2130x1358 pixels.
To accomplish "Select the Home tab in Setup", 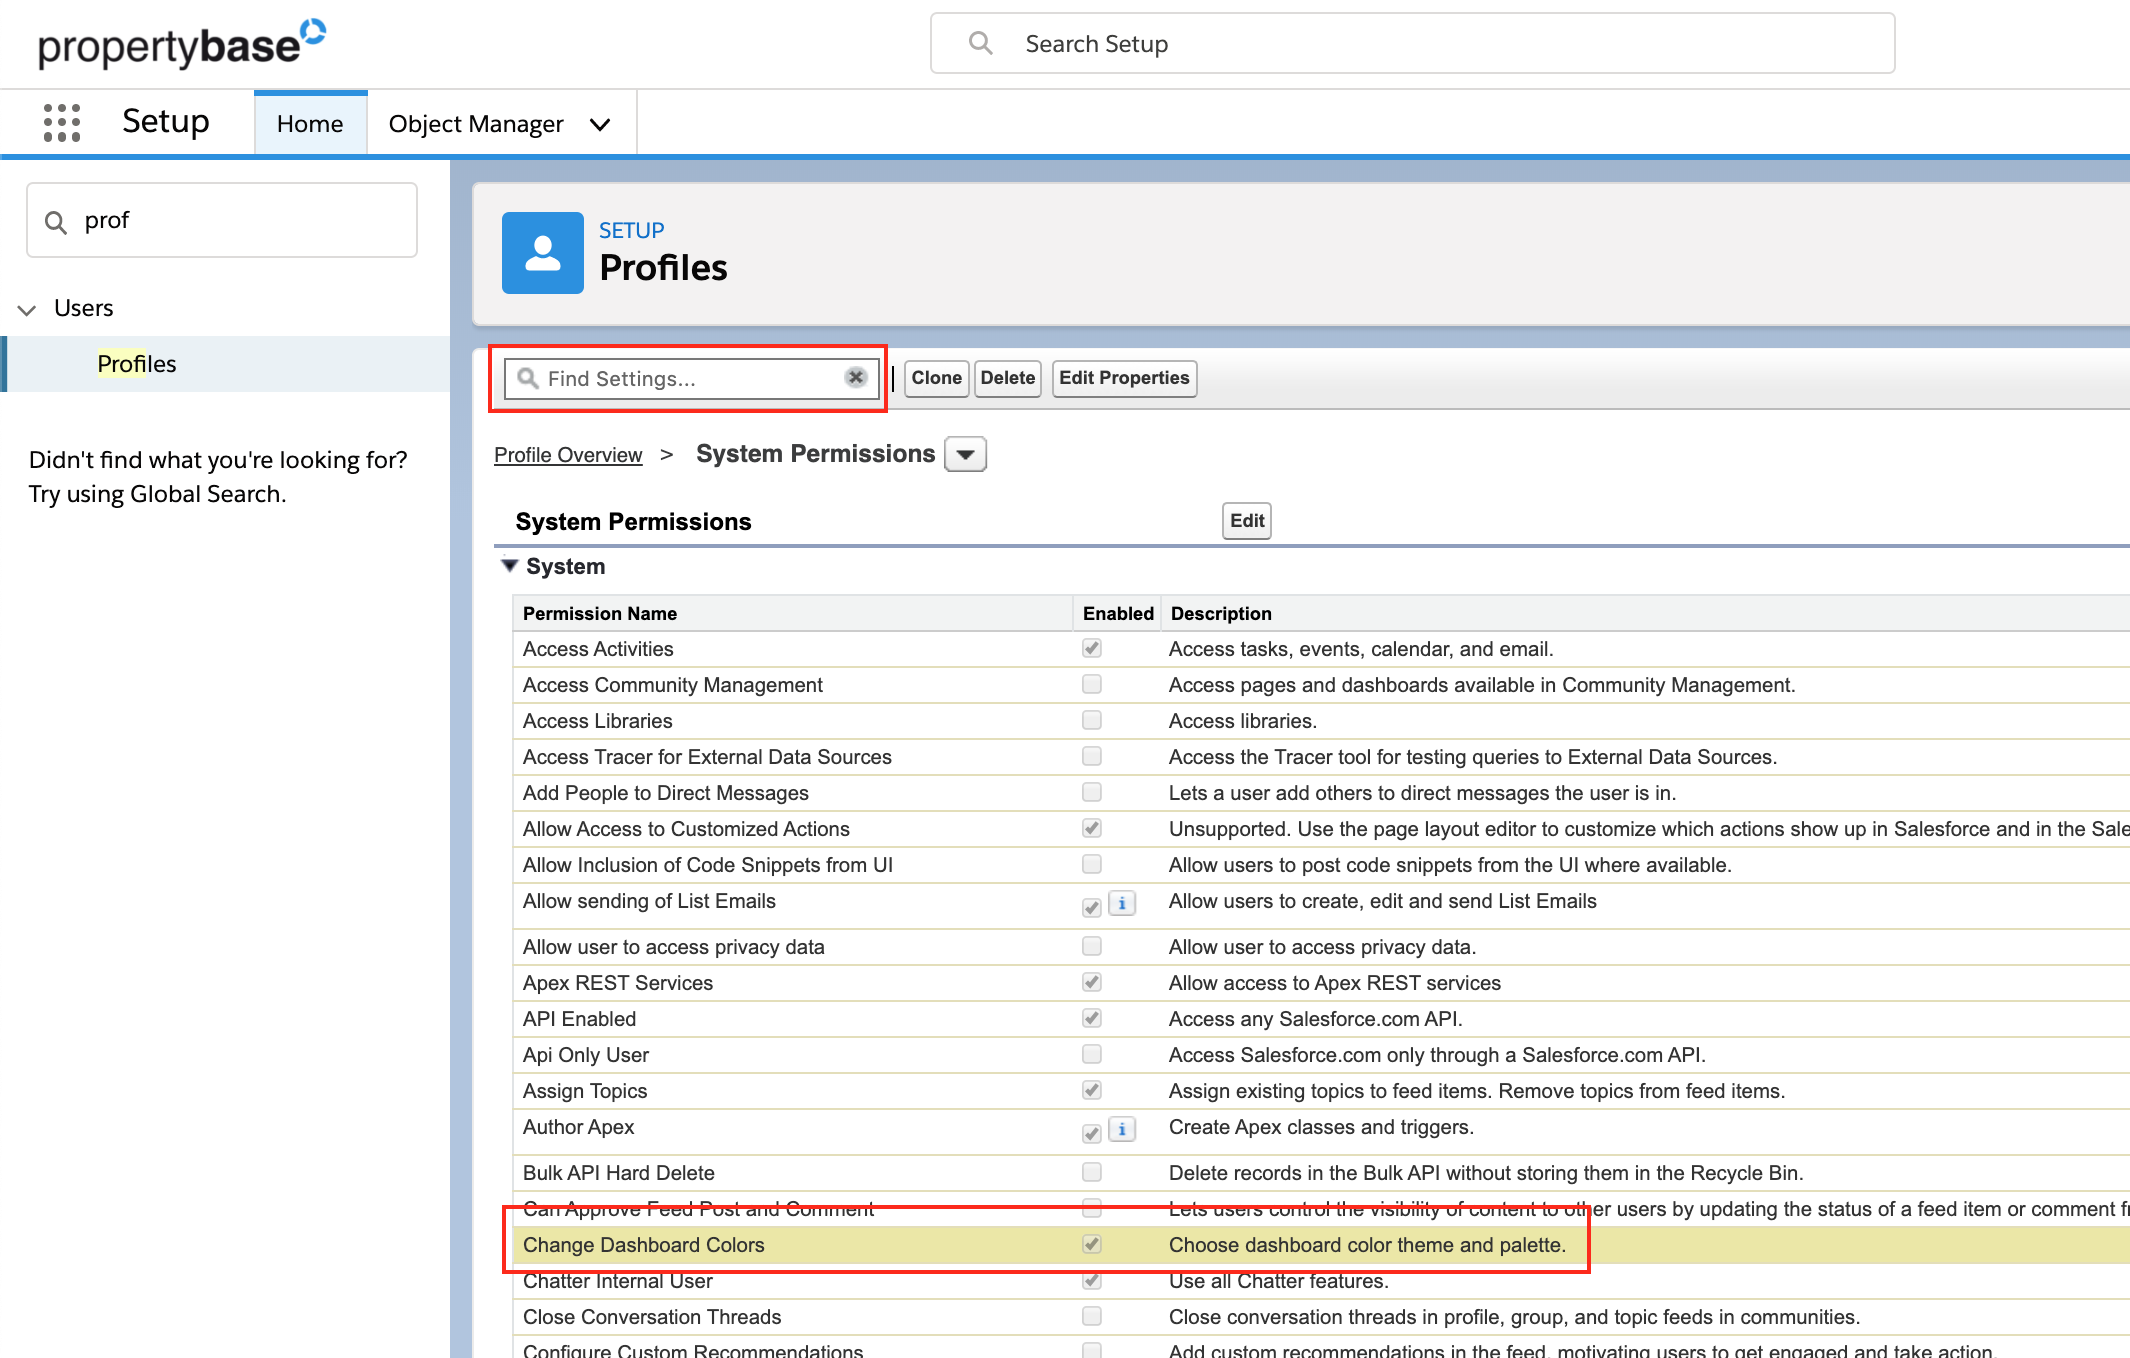I will (x=309, y=122).
